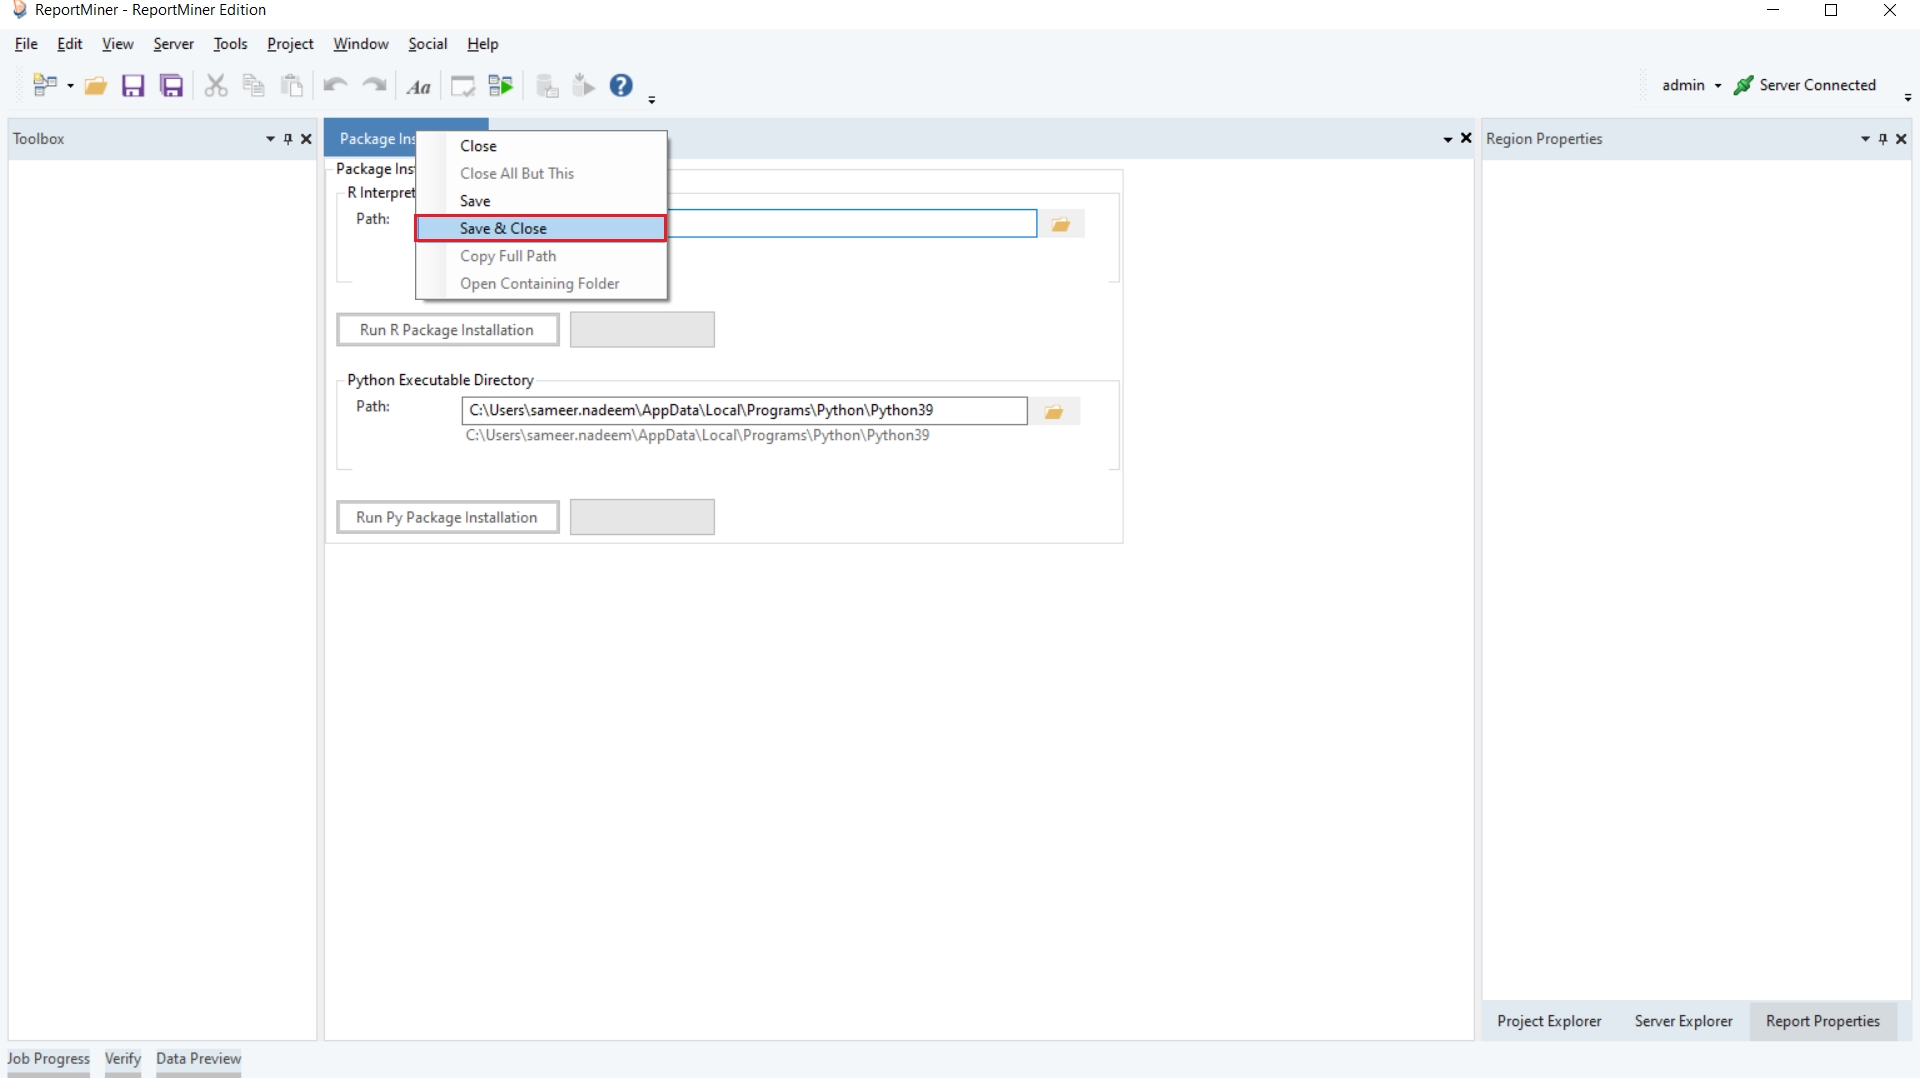Click the run dataflow green arrow icon
The width and height of the screenshot is (1920, 1078).
click(x=501, y=86)
